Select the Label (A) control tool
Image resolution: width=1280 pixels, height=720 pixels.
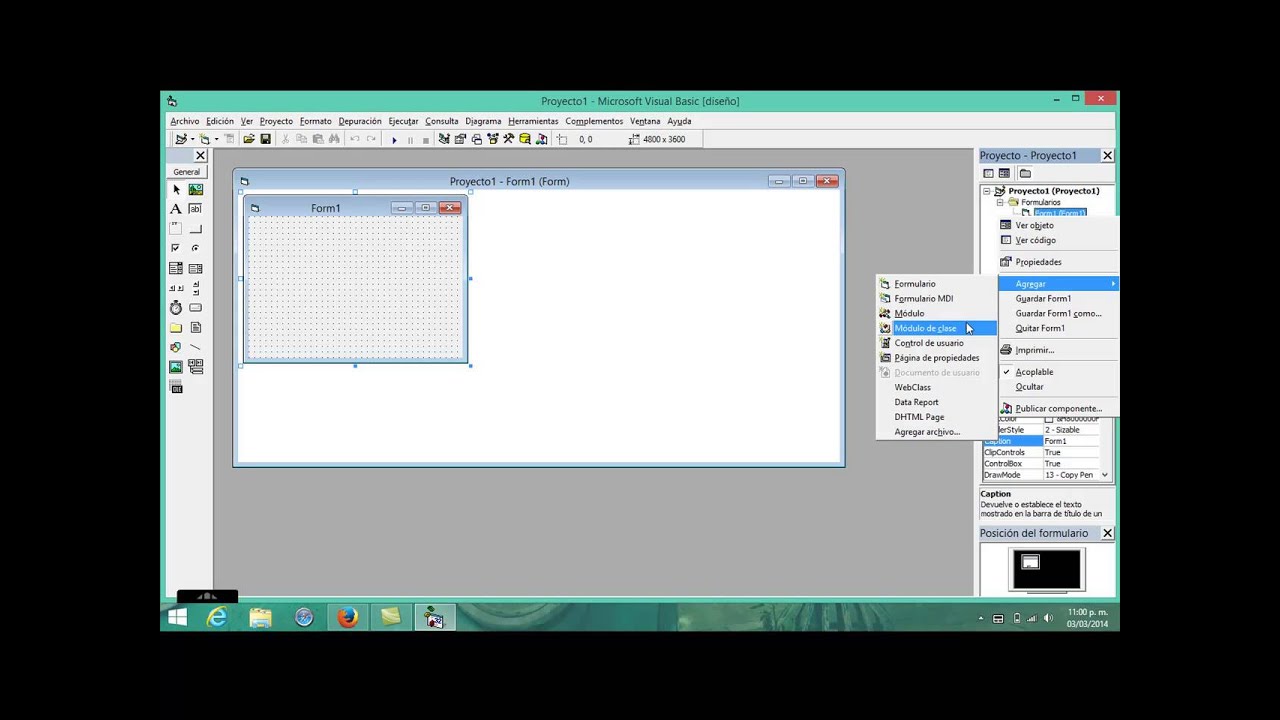point(176,209)
